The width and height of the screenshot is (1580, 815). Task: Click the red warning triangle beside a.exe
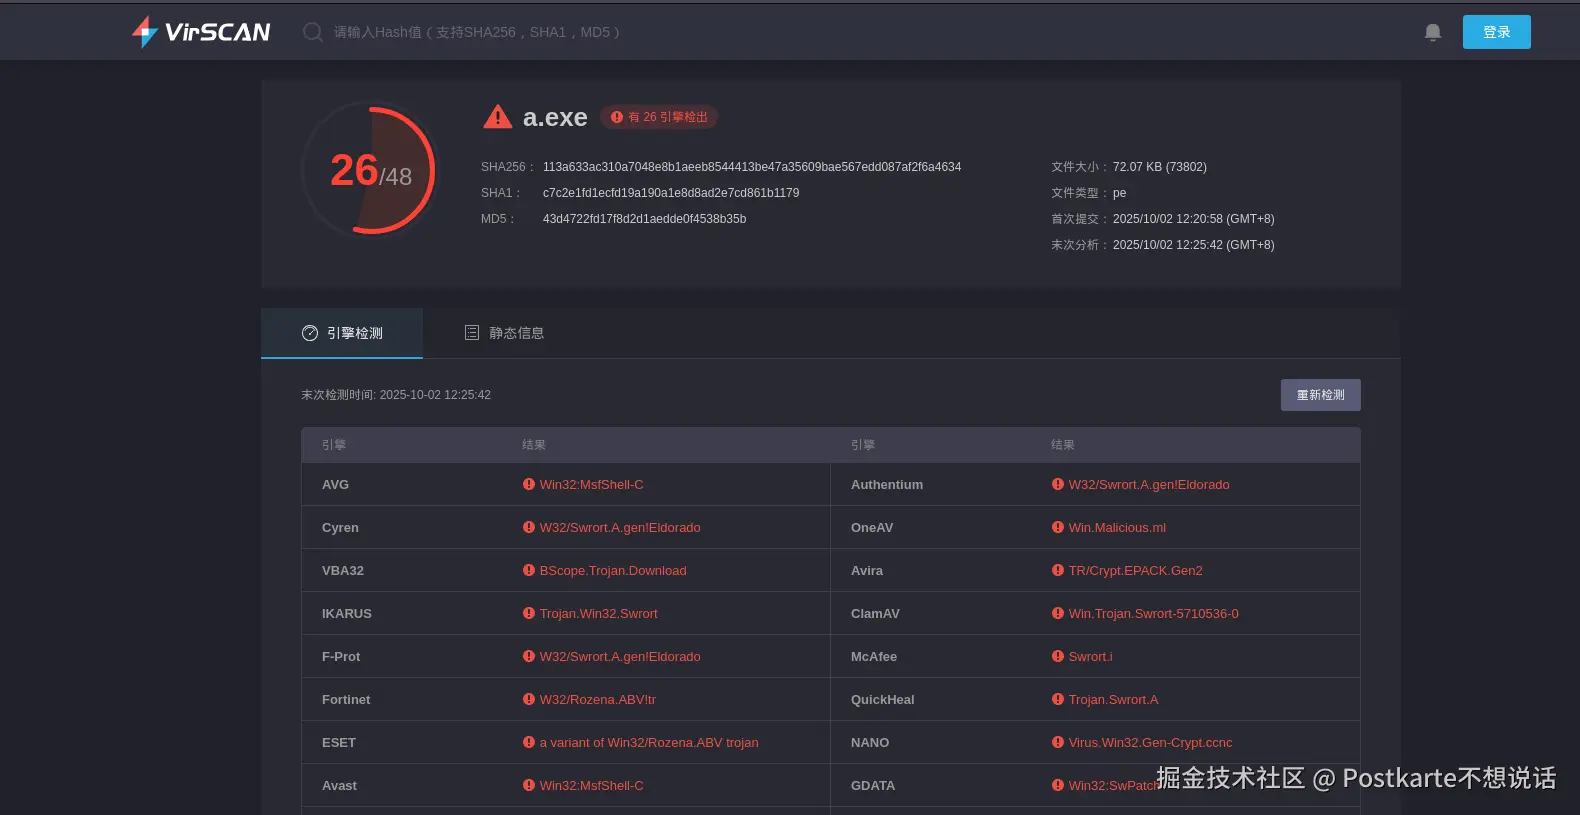[497, 117]
